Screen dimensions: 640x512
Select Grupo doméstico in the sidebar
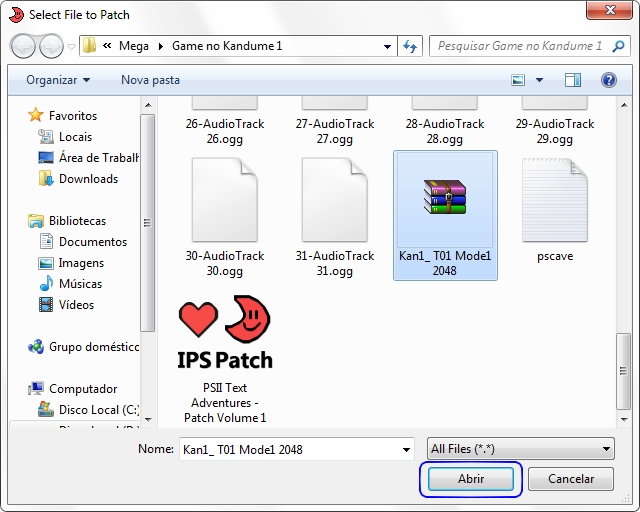(x=94, y=347)
